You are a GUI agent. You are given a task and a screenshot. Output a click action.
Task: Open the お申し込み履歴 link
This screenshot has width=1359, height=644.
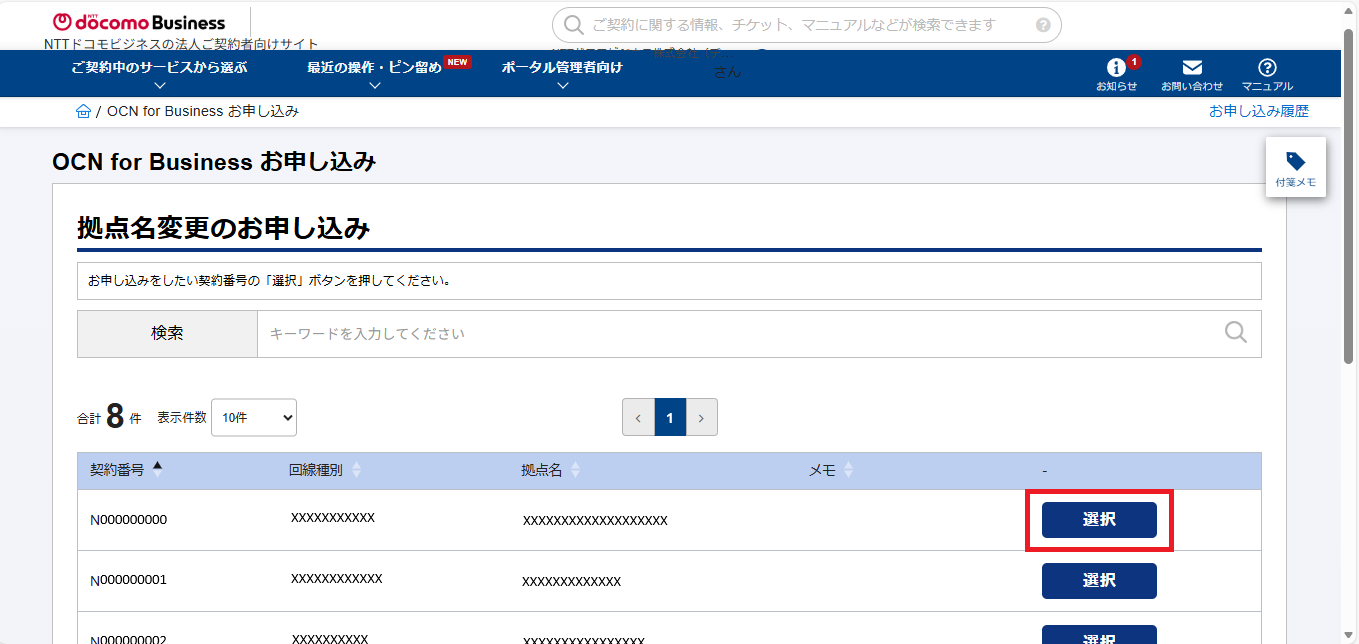pyautogui.click(x=1258, y=111)
